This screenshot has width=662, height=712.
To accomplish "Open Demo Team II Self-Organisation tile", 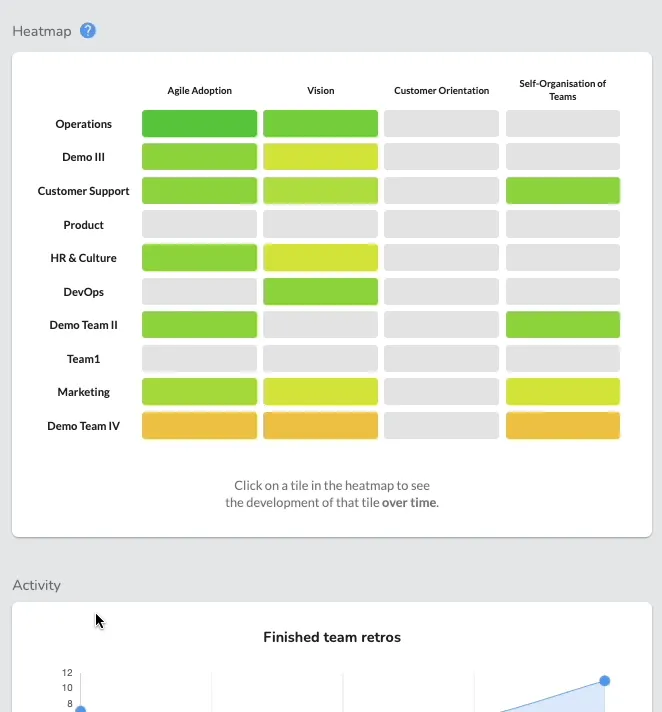I will (x=562, y=325).
